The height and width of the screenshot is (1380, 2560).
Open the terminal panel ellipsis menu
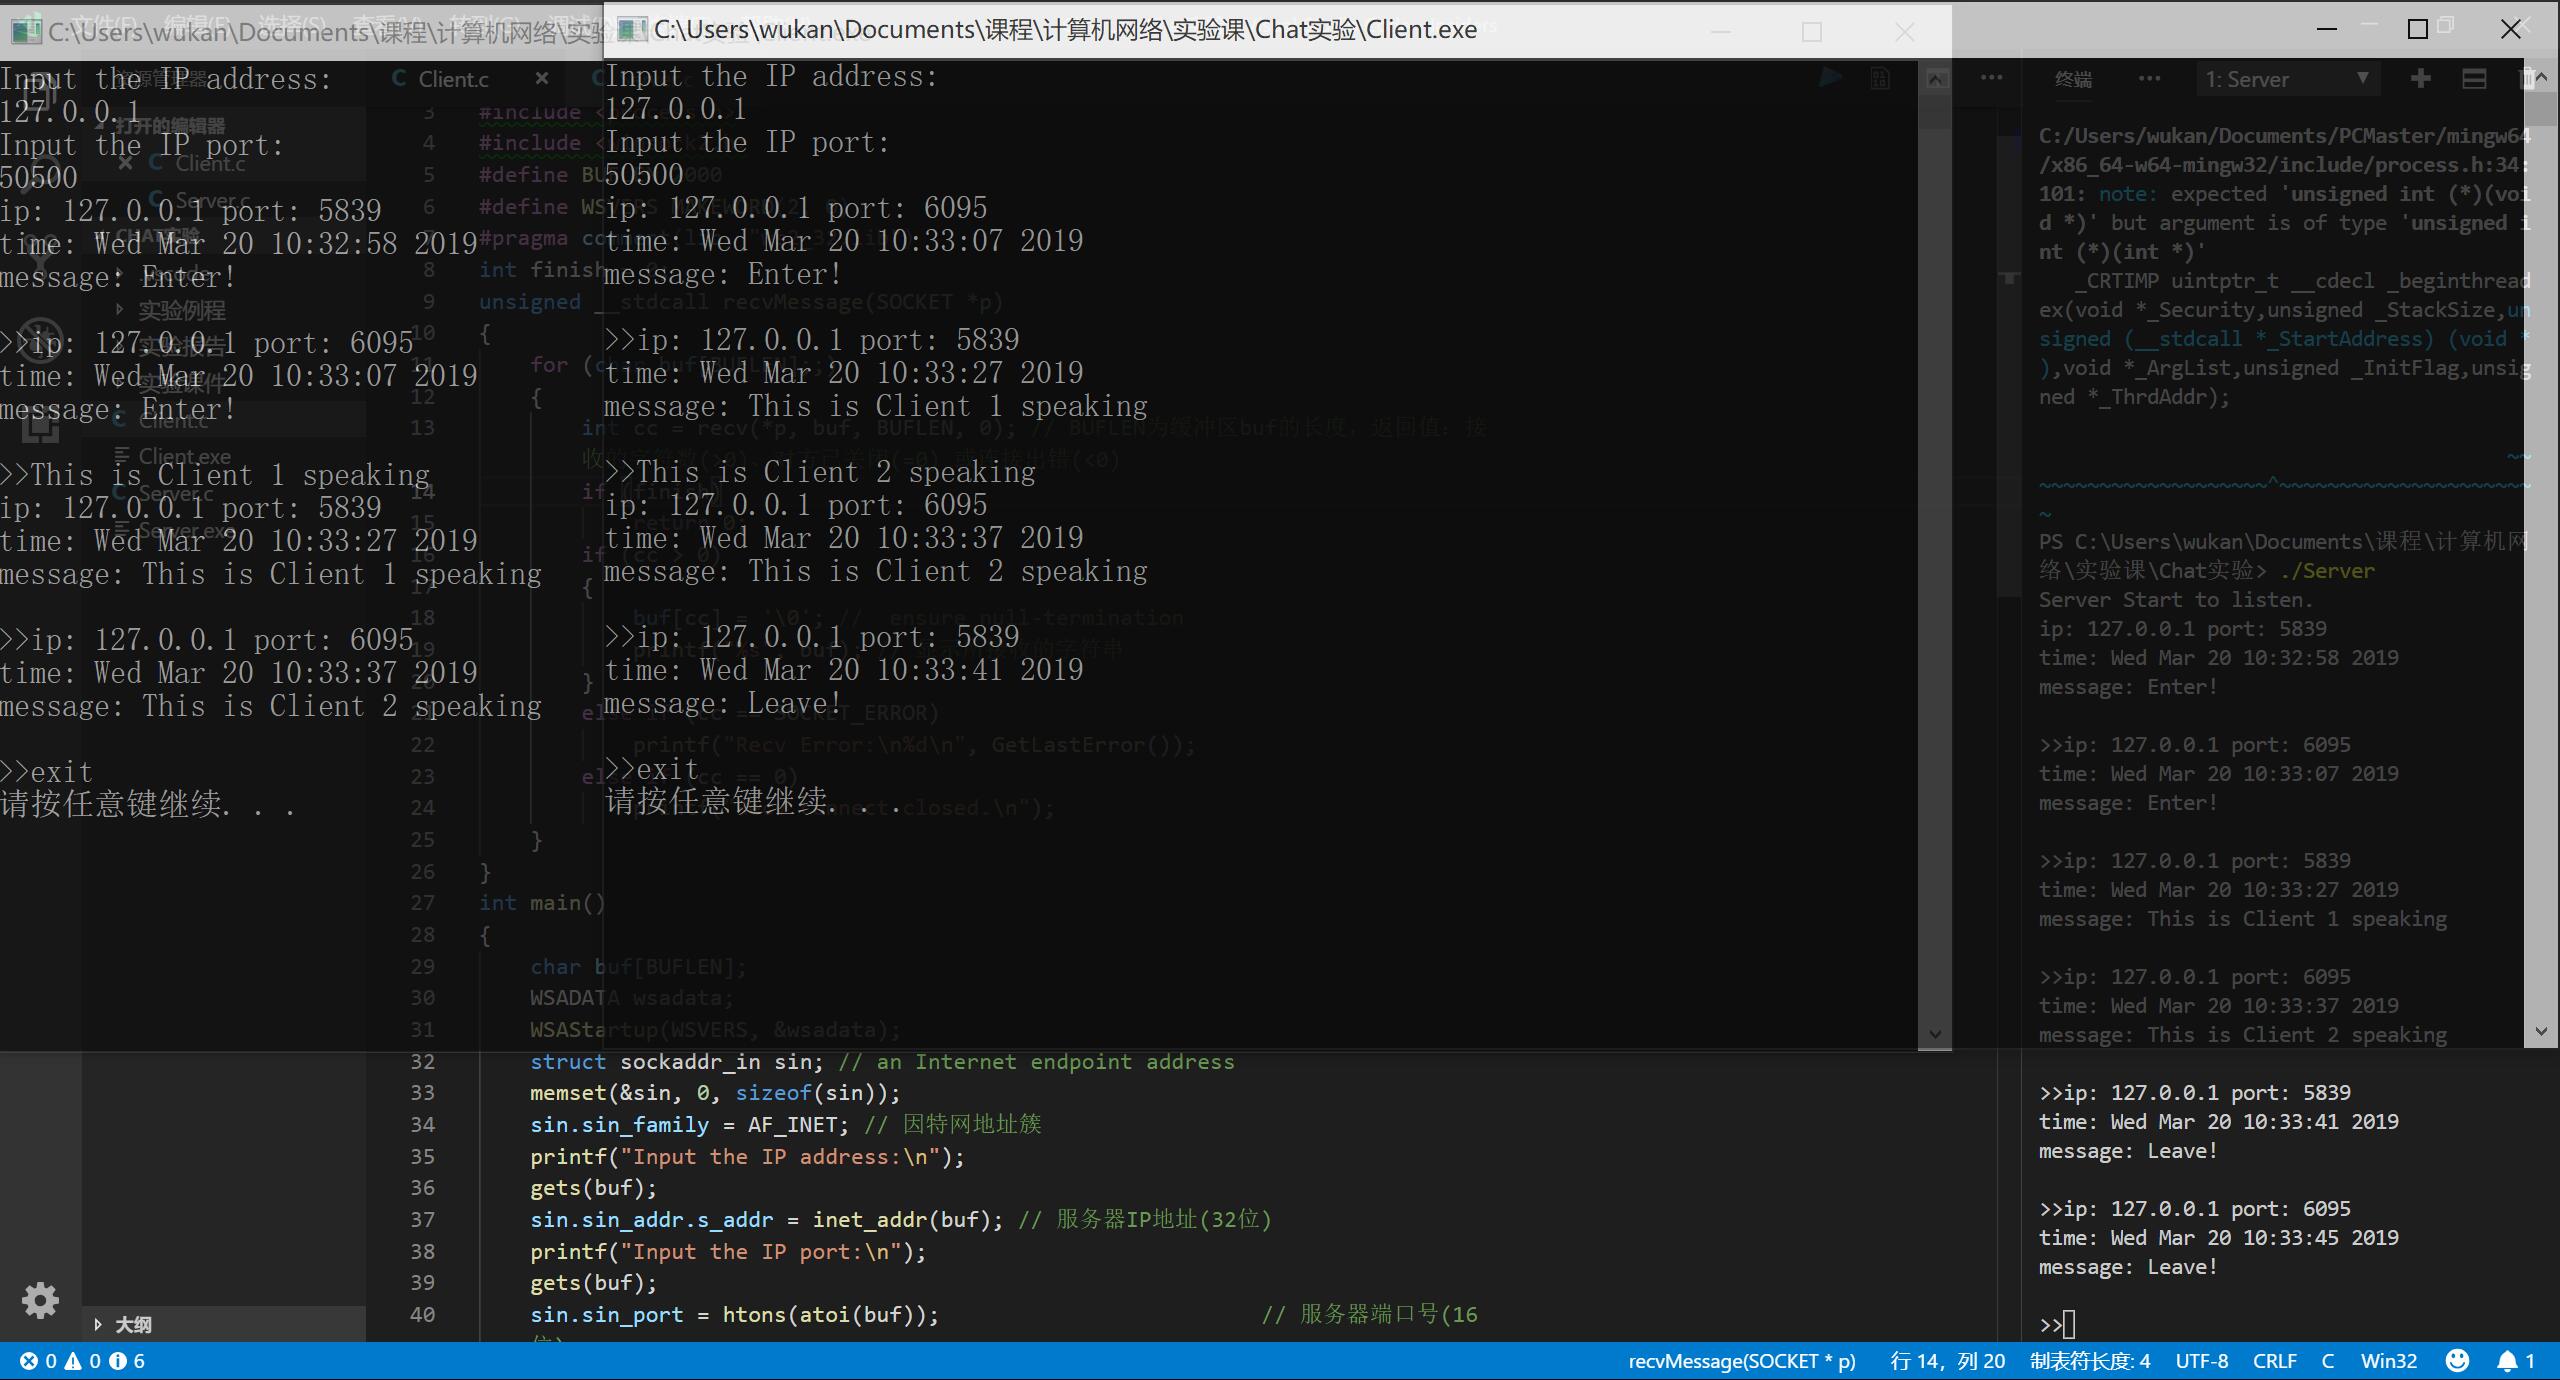pyautogui.click(x=2149, y=79)
